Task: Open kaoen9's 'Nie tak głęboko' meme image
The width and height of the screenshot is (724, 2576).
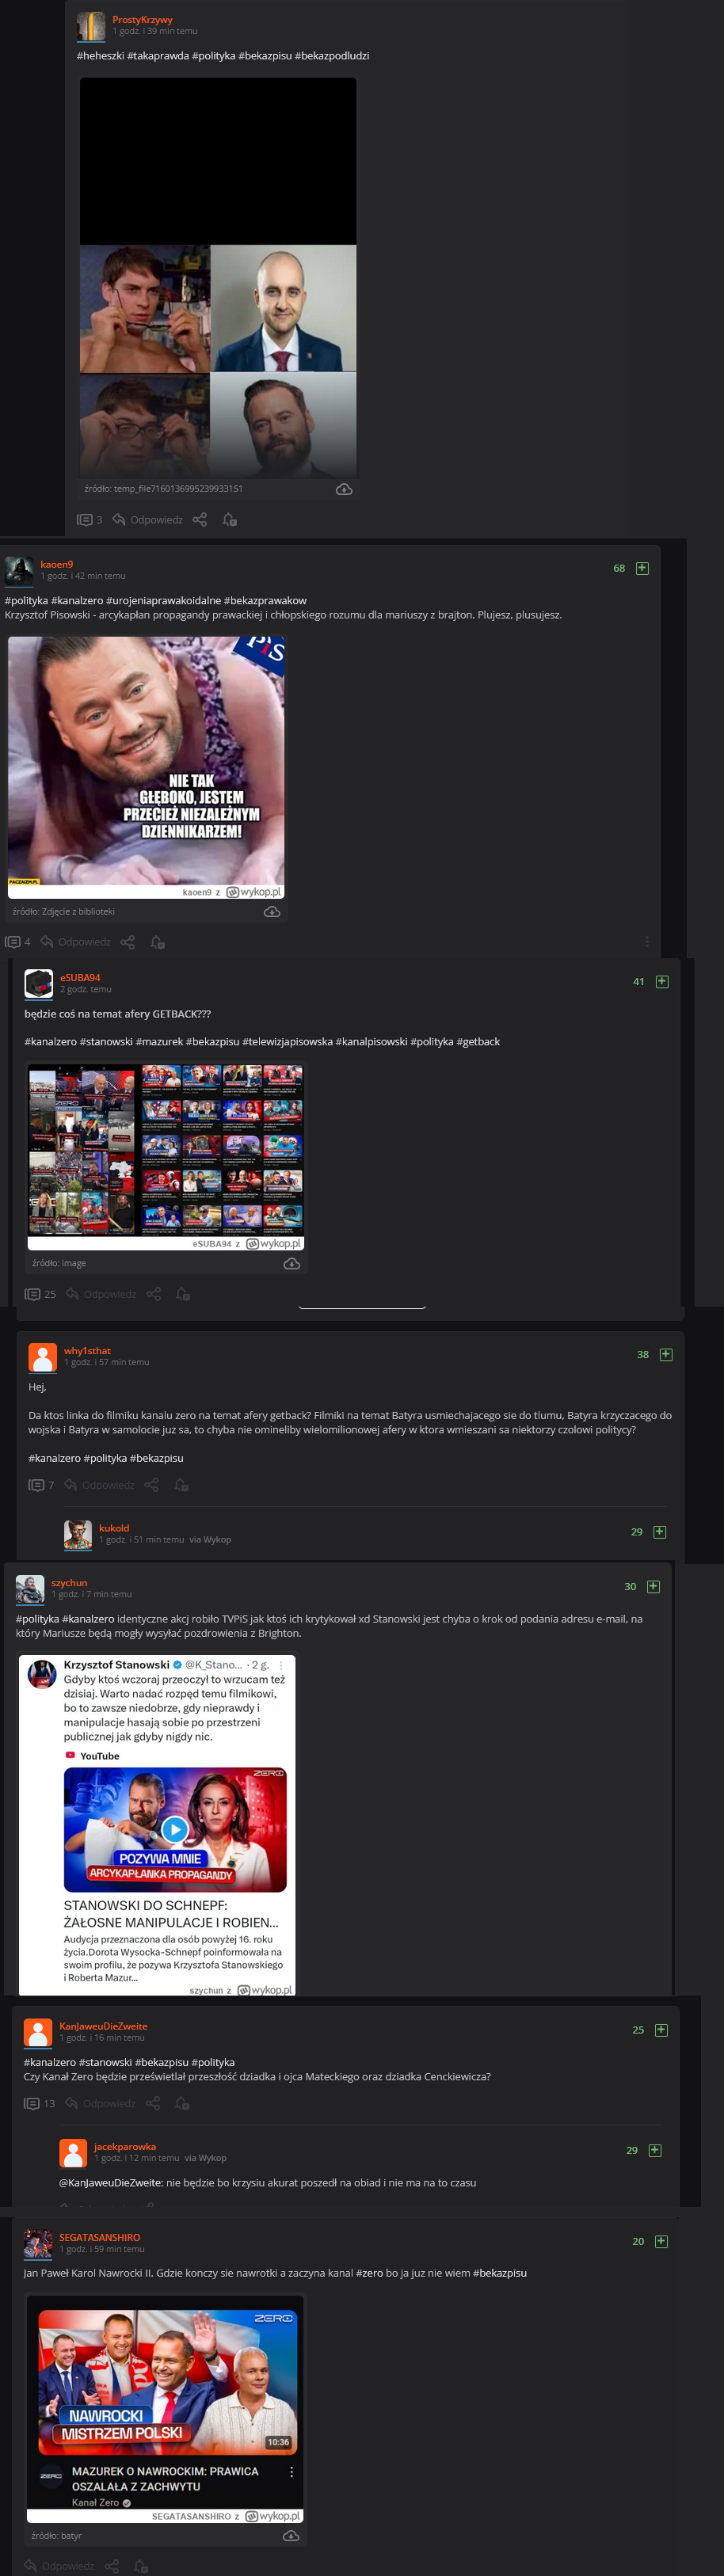Action: click(146, 768)
